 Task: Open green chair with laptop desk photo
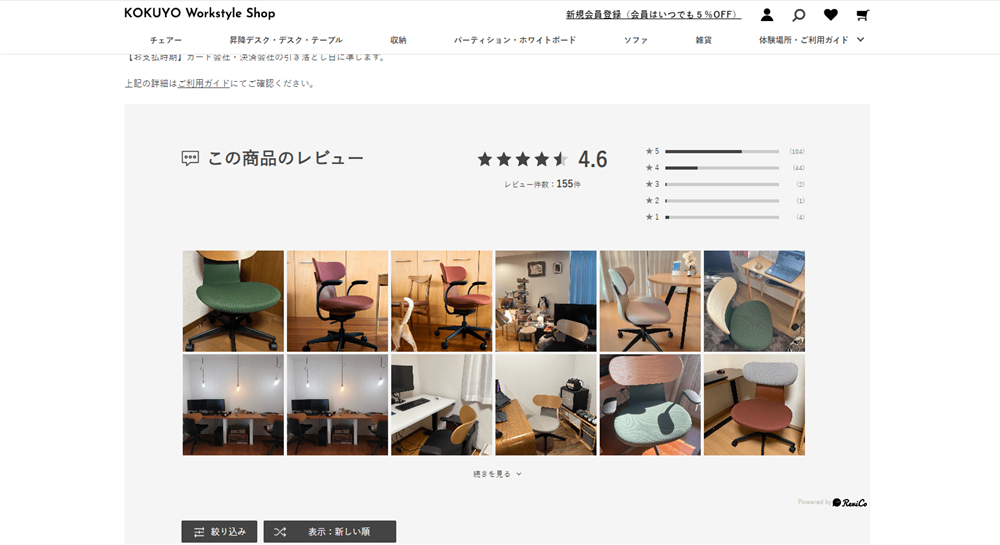tap(754, 301)
